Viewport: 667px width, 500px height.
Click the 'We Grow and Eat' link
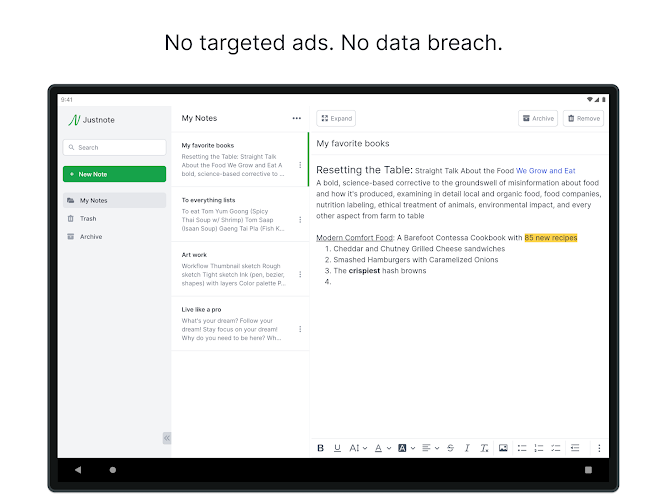pos(546,171)
